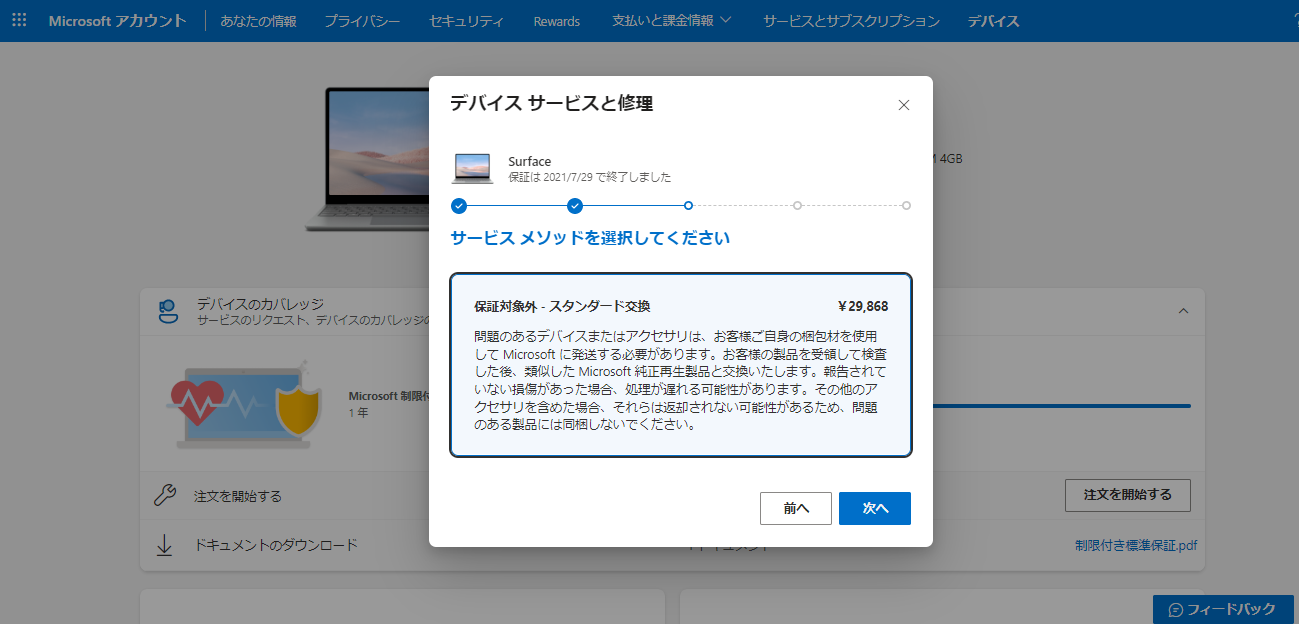Go to the あなたの情報 tab

258,21
